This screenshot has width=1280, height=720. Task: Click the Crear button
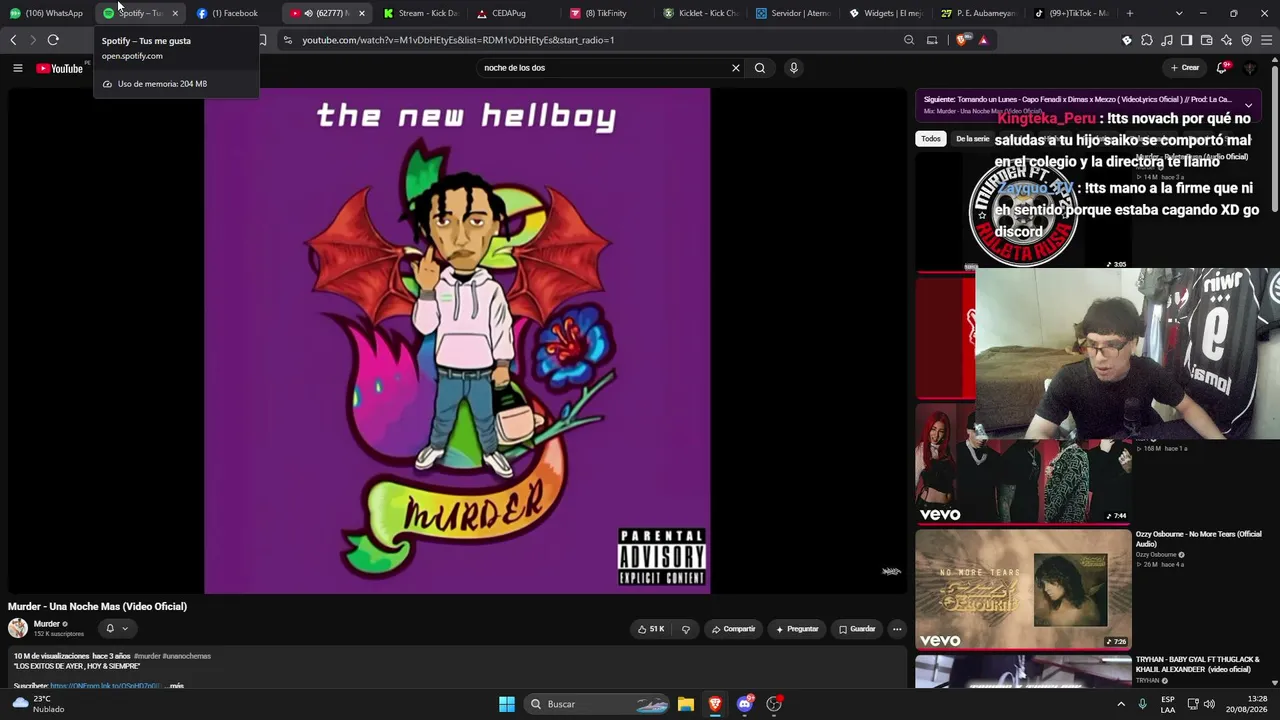[1184, 68]
